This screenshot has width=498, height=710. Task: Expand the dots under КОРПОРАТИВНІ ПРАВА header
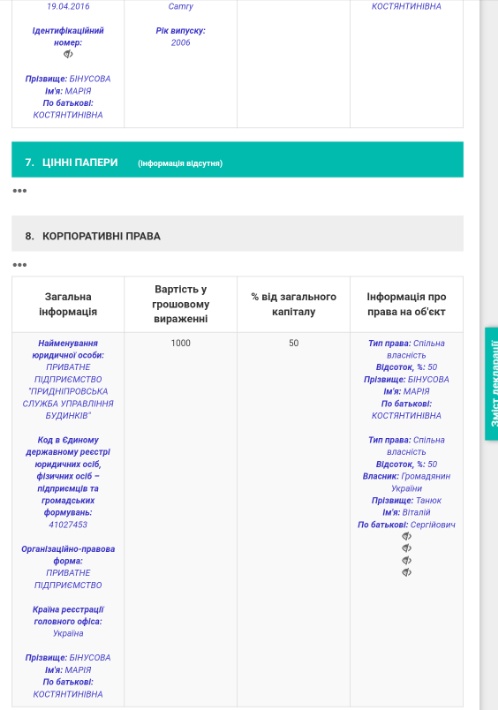19,264
